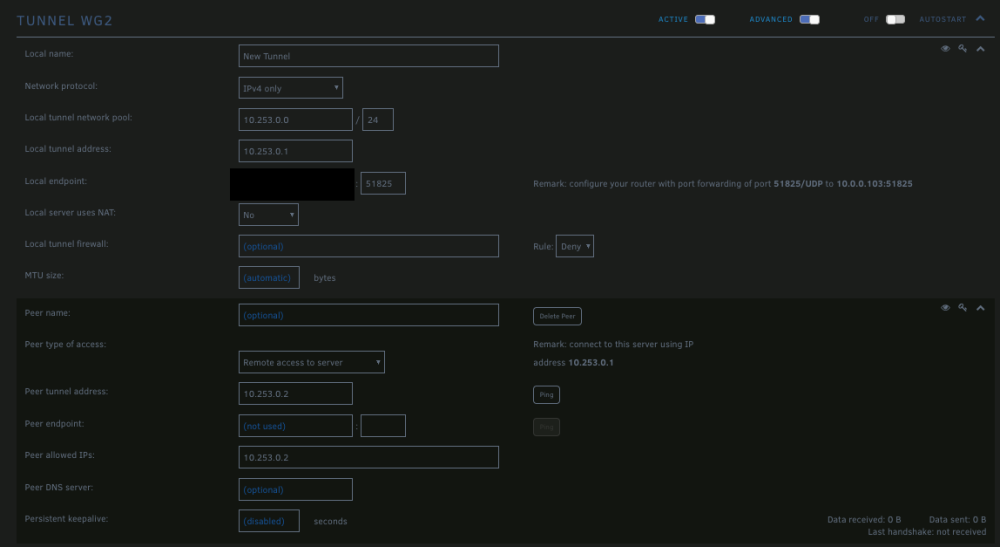Edit the Peer tunnel address field

tap(295, 393)
